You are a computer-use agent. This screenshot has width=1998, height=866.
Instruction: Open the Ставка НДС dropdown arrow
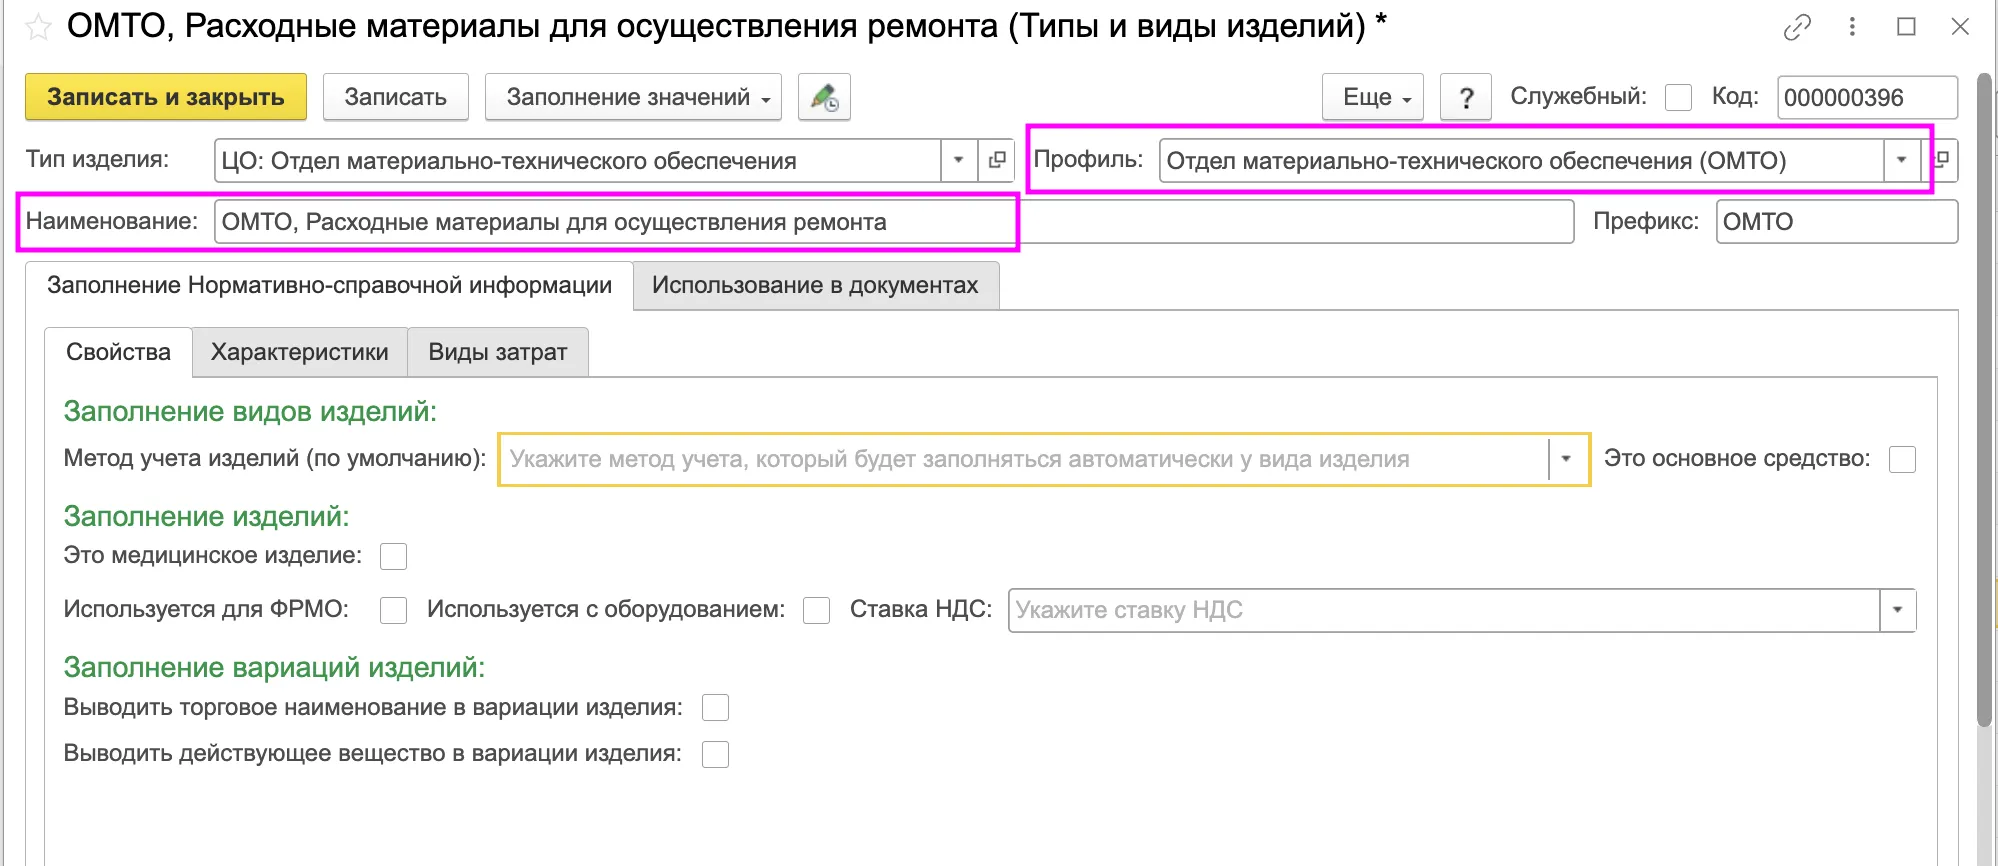(x=1897, y=610)
